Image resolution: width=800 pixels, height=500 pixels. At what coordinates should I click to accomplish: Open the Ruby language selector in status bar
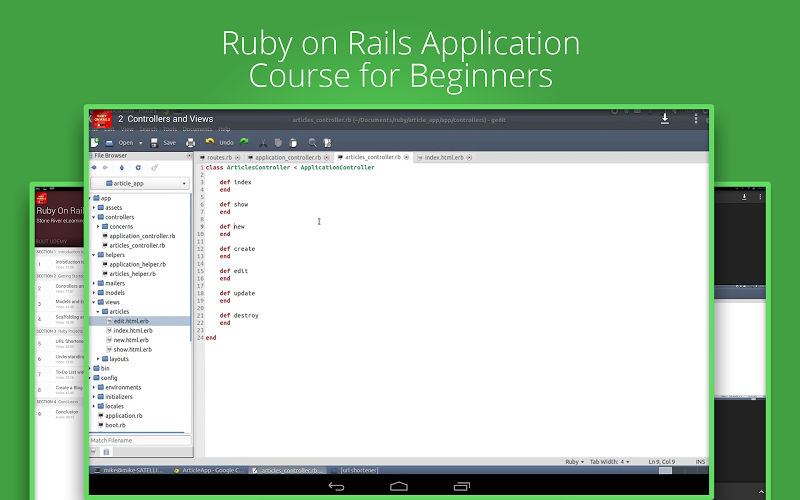[x=575, y=462]
